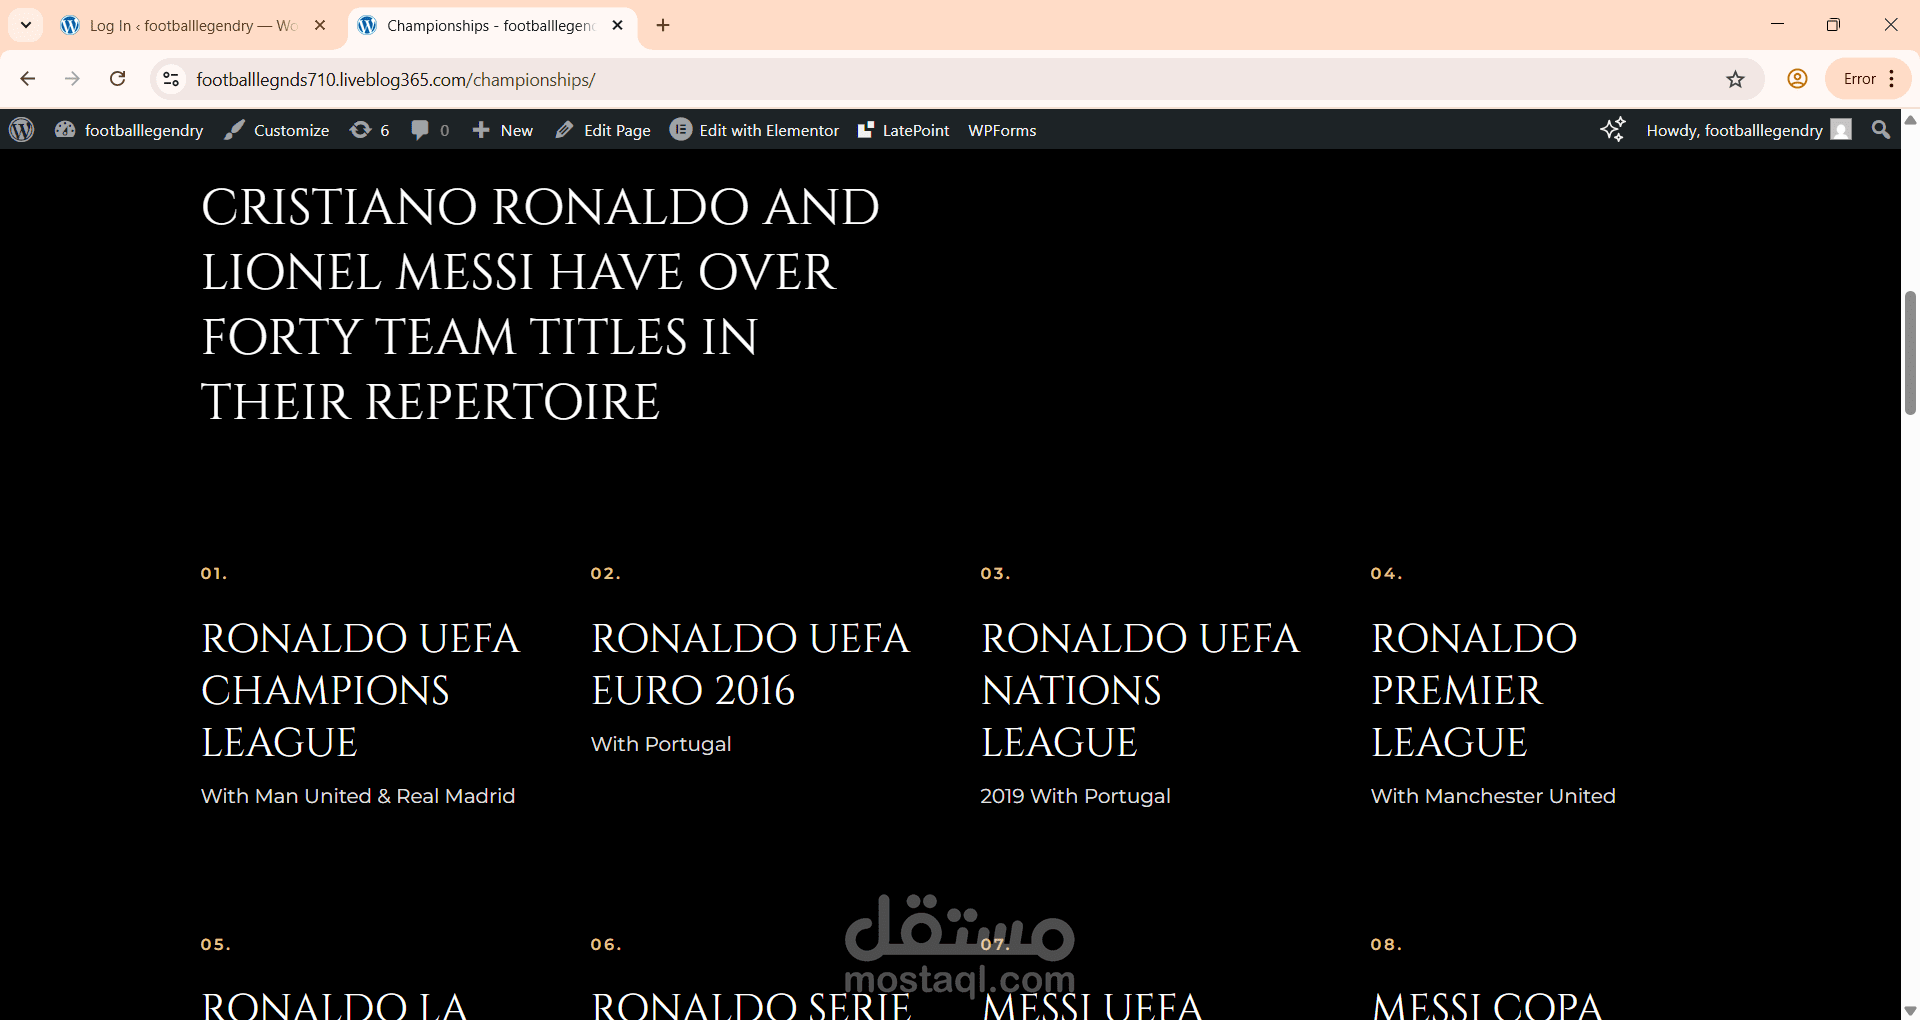This screenshot has height=1020, width=1920.
Task: Click the scrollbar down arrow
Action: tap(1910, 1010)
